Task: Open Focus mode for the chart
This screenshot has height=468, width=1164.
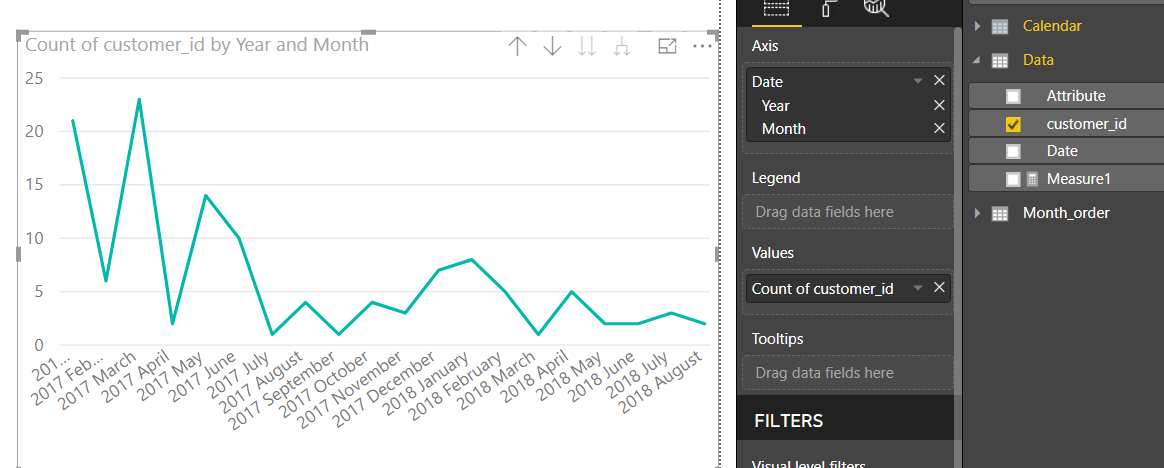Action: 667,46
